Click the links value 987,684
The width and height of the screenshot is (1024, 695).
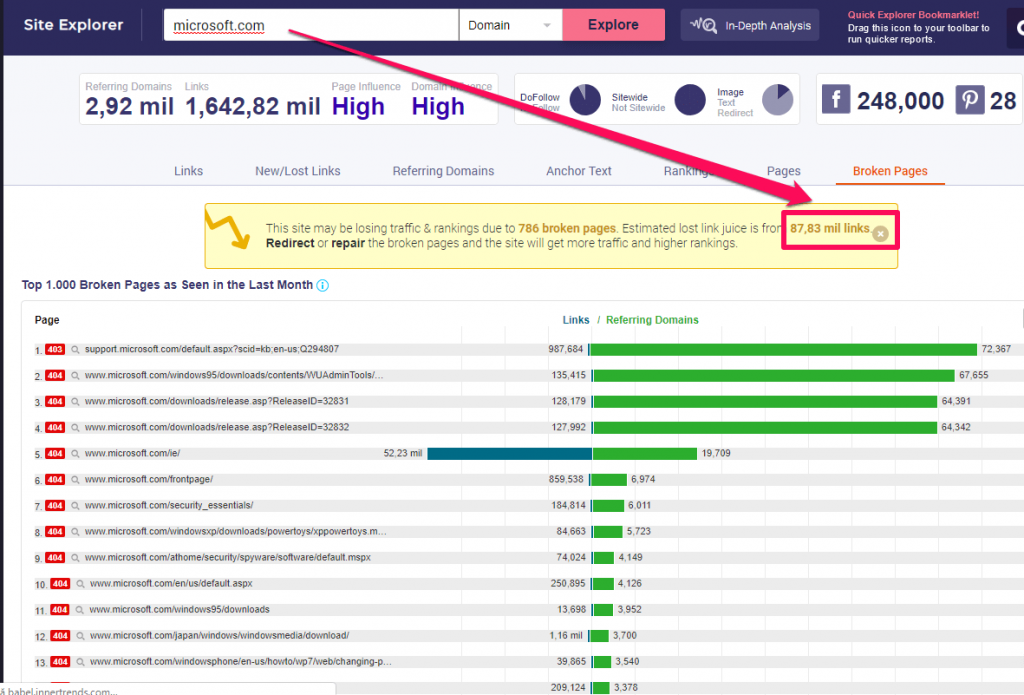tap(566, 349)
